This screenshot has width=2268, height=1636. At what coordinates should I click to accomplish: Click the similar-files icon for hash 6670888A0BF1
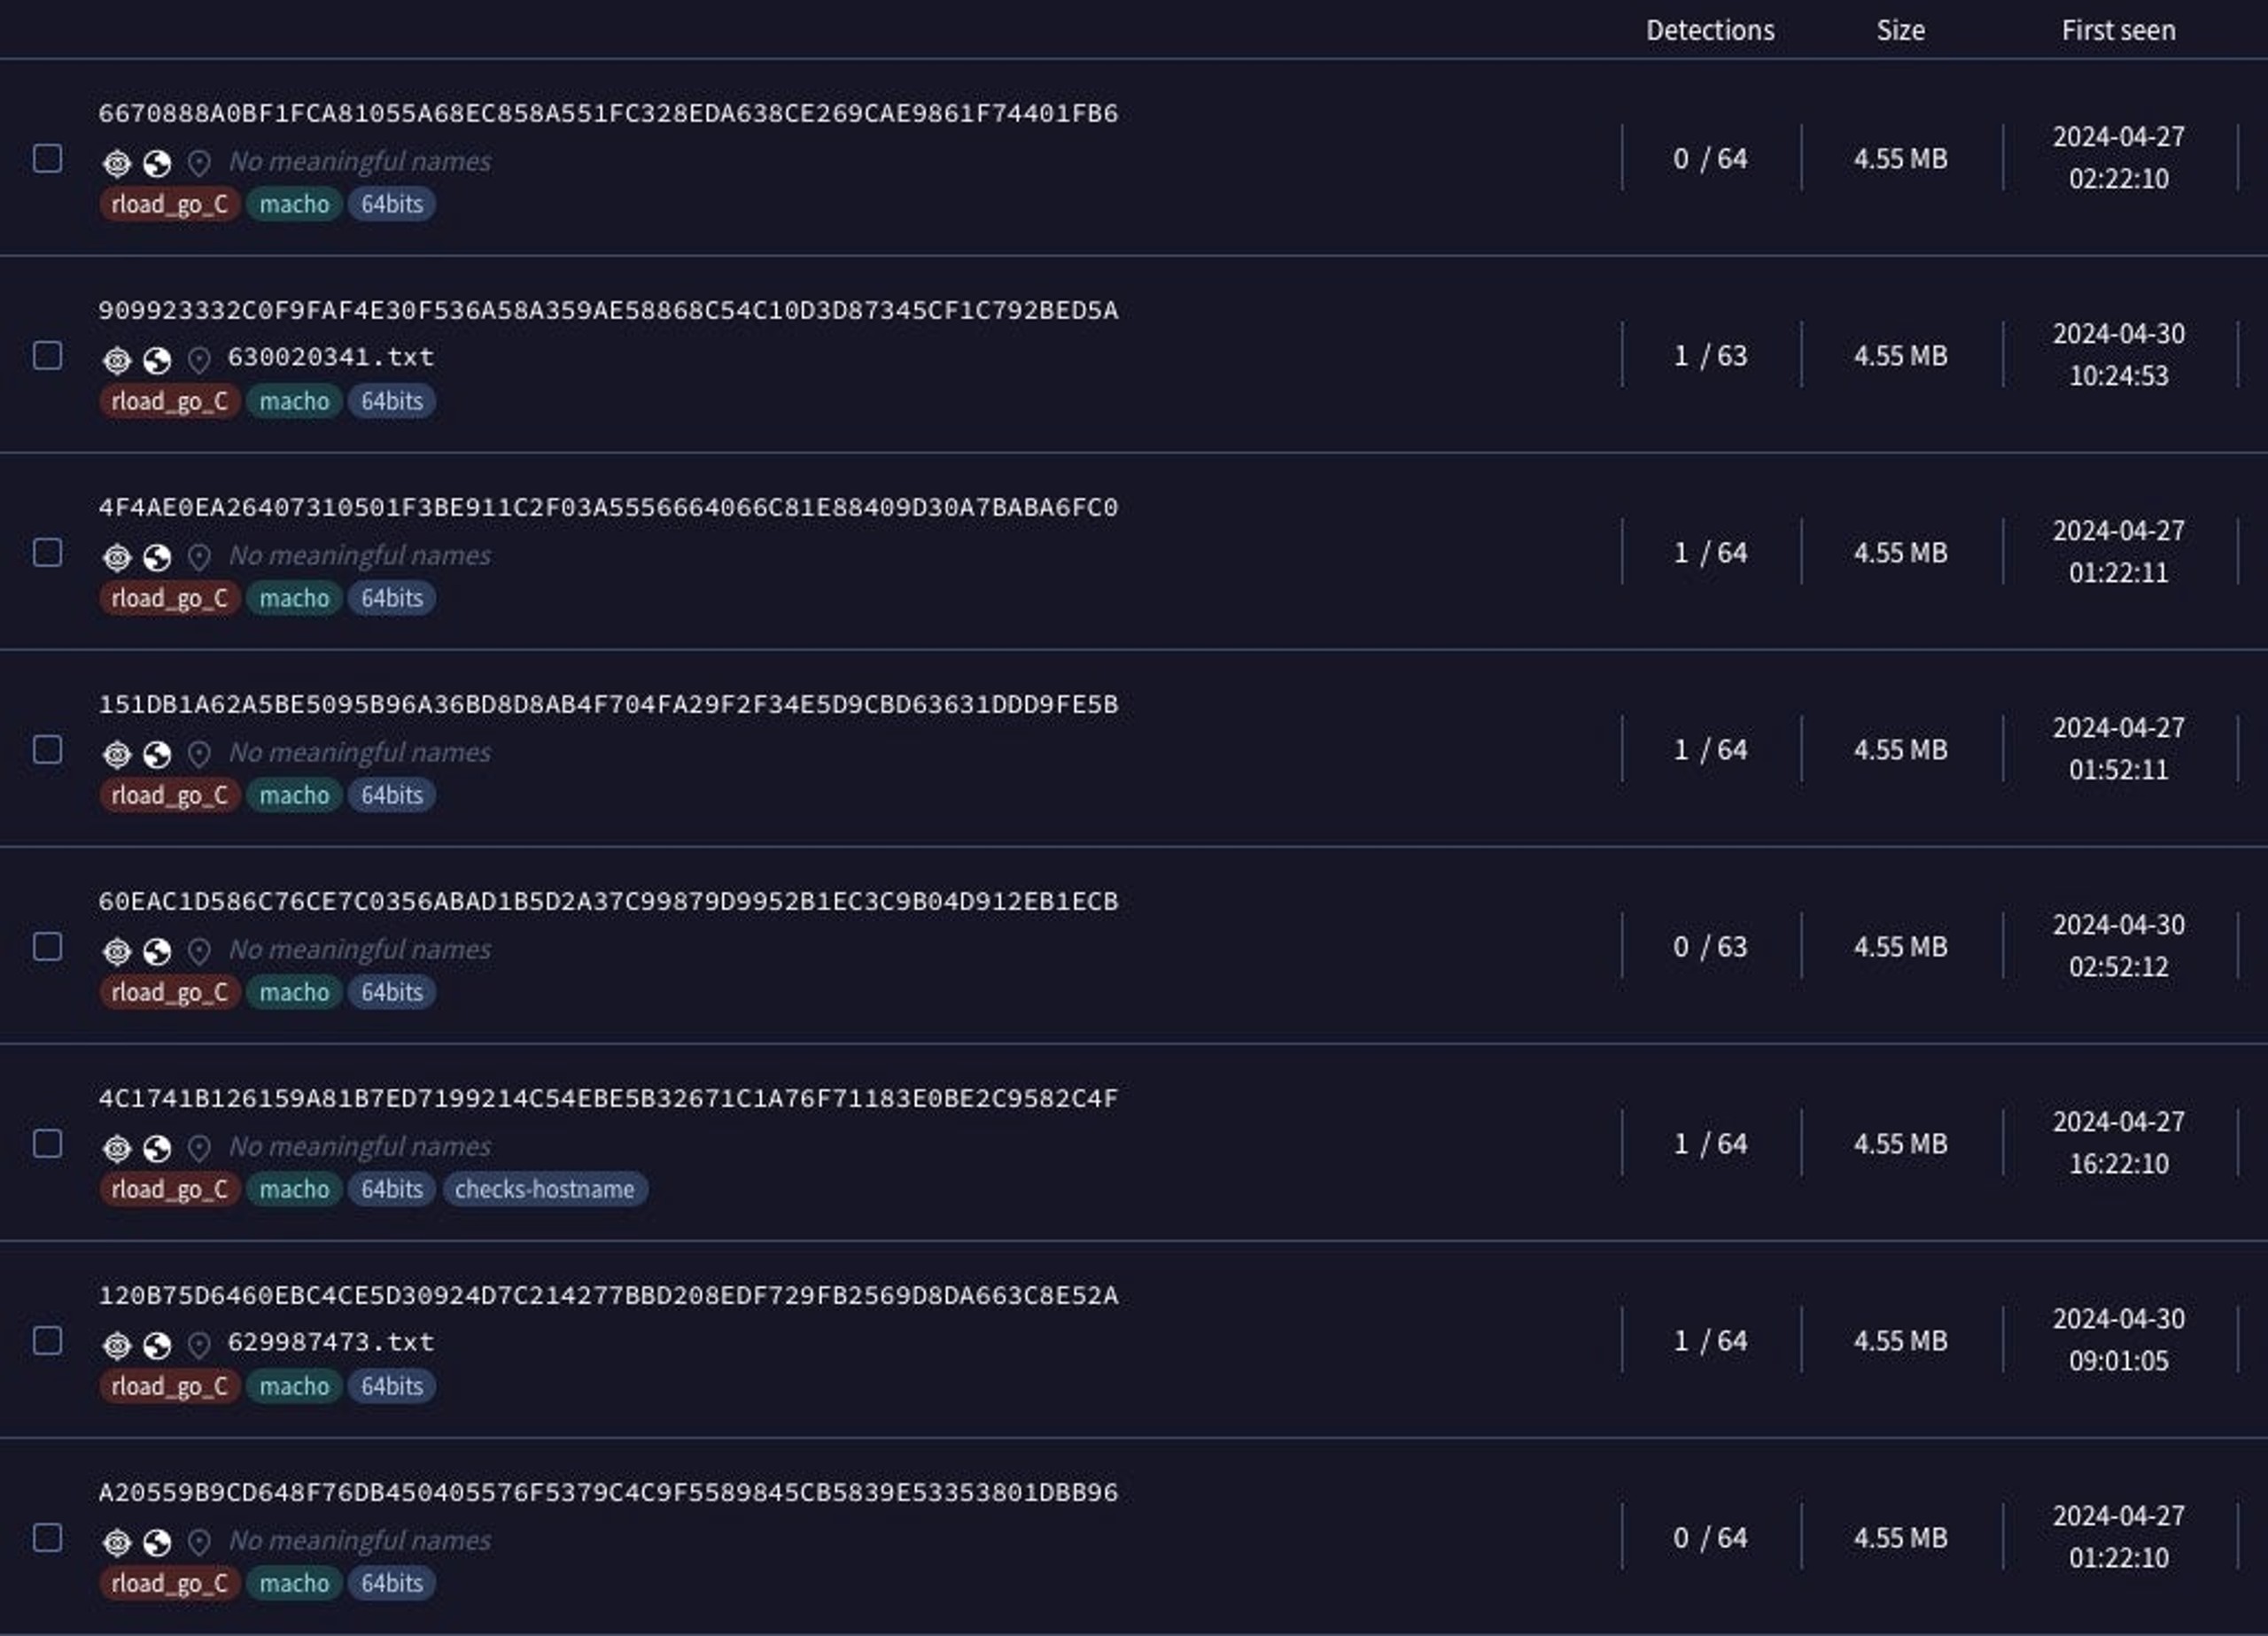click(x=117, y=162)
